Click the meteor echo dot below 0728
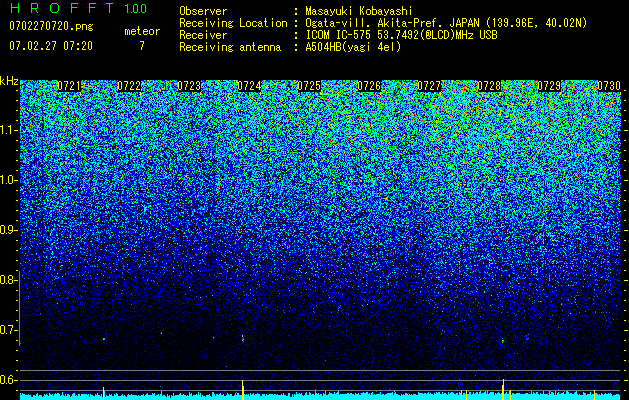Screen dimensions: 629x400 pyautogui.click(x=503, y=341)
